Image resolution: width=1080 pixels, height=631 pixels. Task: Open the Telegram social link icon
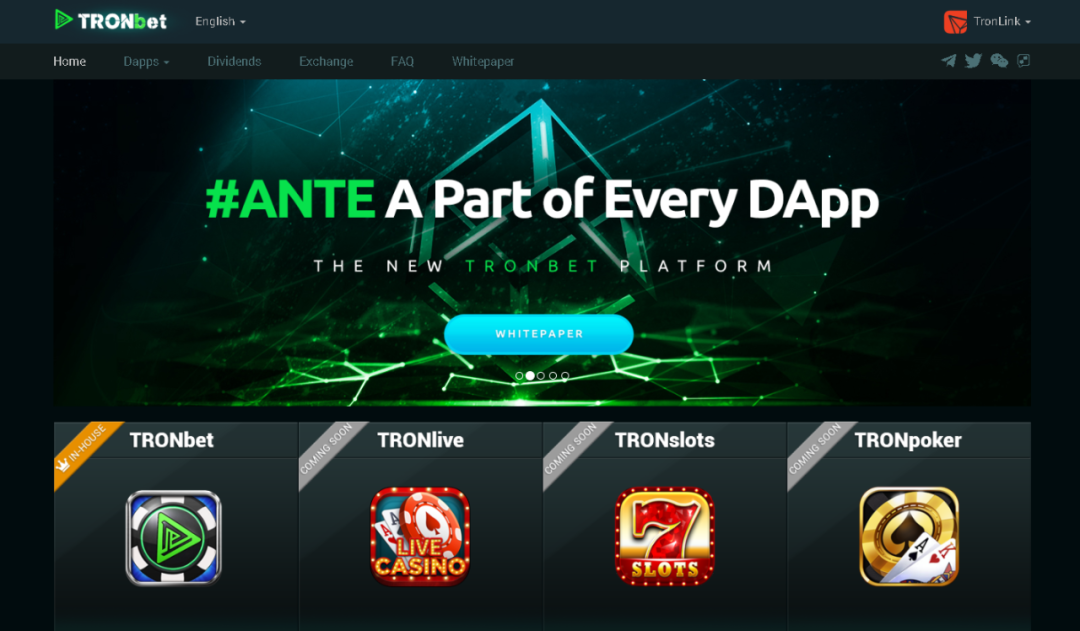(948, 61)
